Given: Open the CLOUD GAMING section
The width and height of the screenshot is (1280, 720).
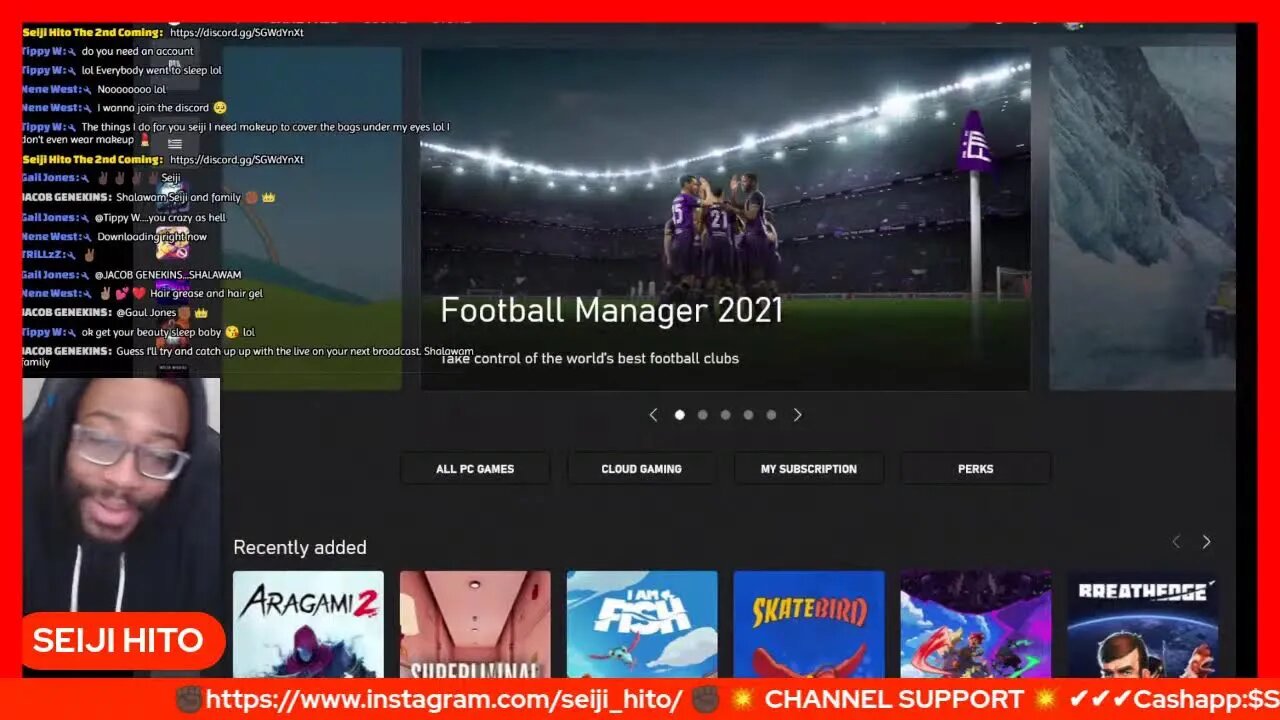Looking at the screenshot, I should coord(641,468).
